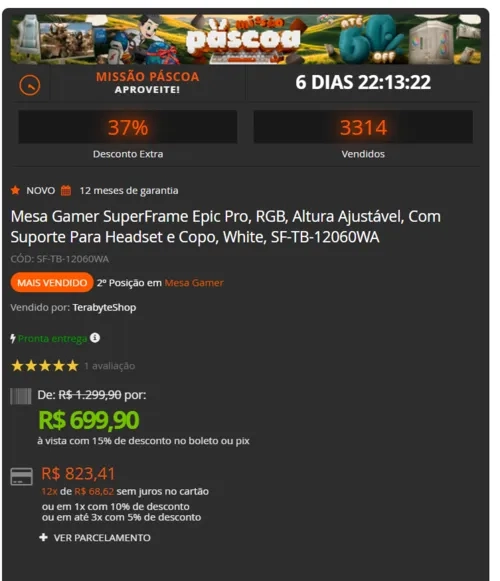Click the calendar warranty icon
The image size is (500, 581).
pyautogui.click(x=66, y=190)
